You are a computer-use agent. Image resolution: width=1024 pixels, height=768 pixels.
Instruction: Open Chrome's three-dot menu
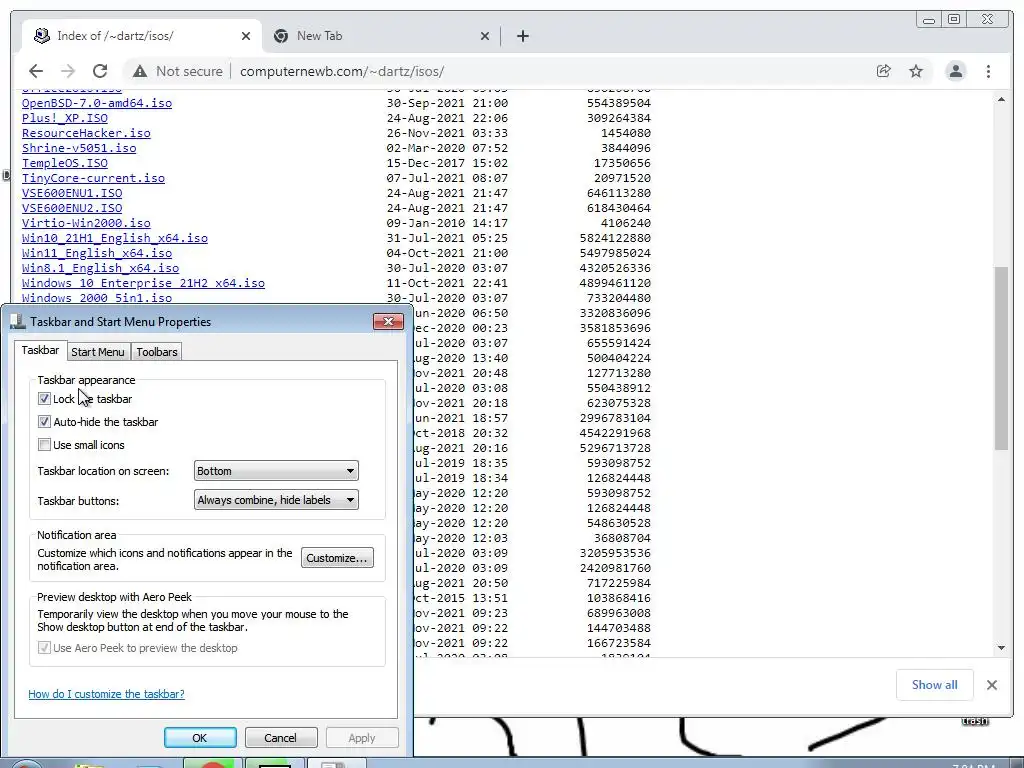point(988,71)
